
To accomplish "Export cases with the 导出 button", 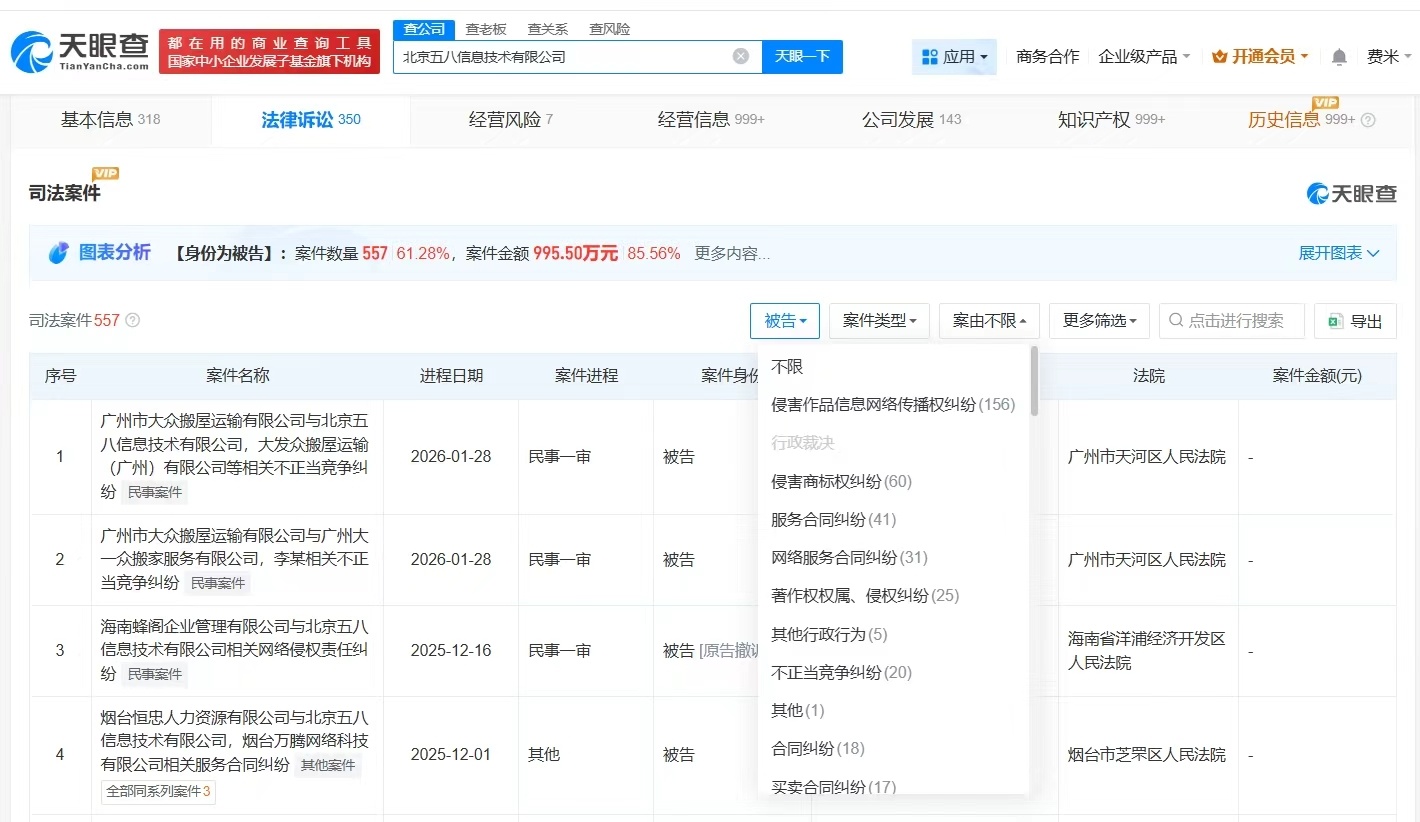I will click(1355, 321).
